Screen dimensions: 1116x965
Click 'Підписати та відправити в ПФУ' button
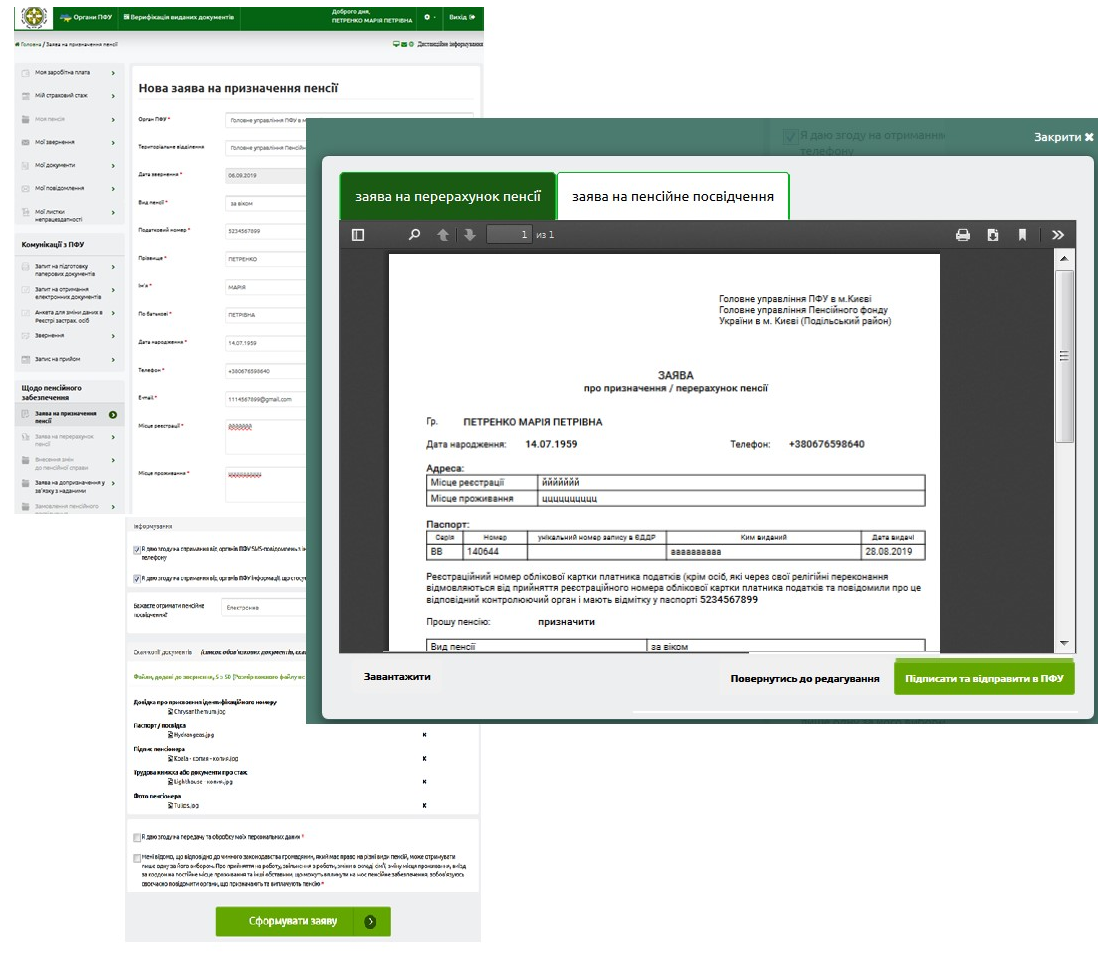pyautogui.click(x=984, y=679)
